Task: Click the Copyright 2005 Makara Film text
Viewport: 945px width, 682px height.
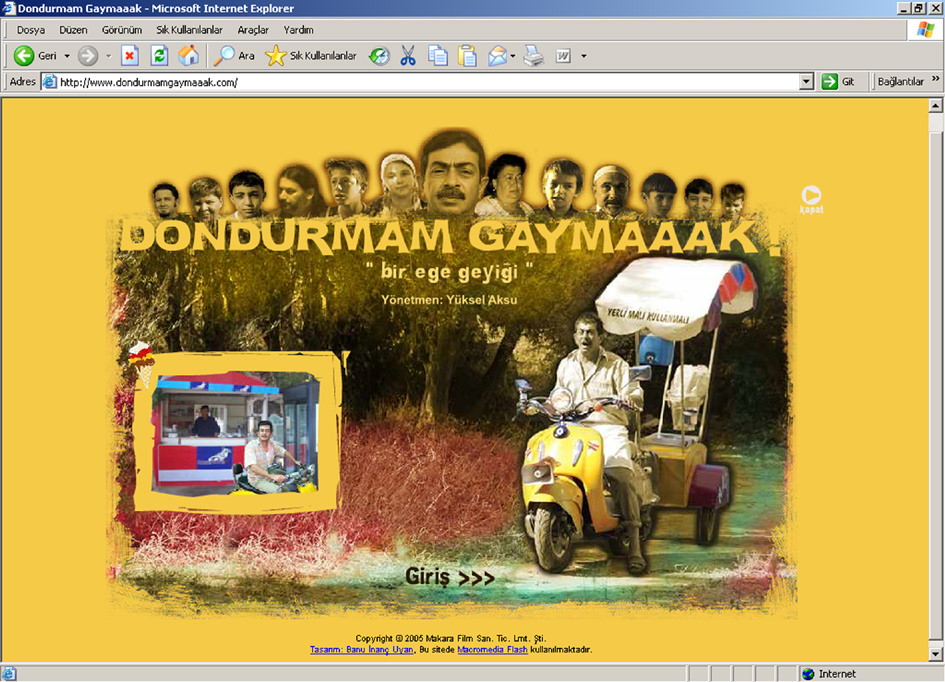Action: pos(451,638)
